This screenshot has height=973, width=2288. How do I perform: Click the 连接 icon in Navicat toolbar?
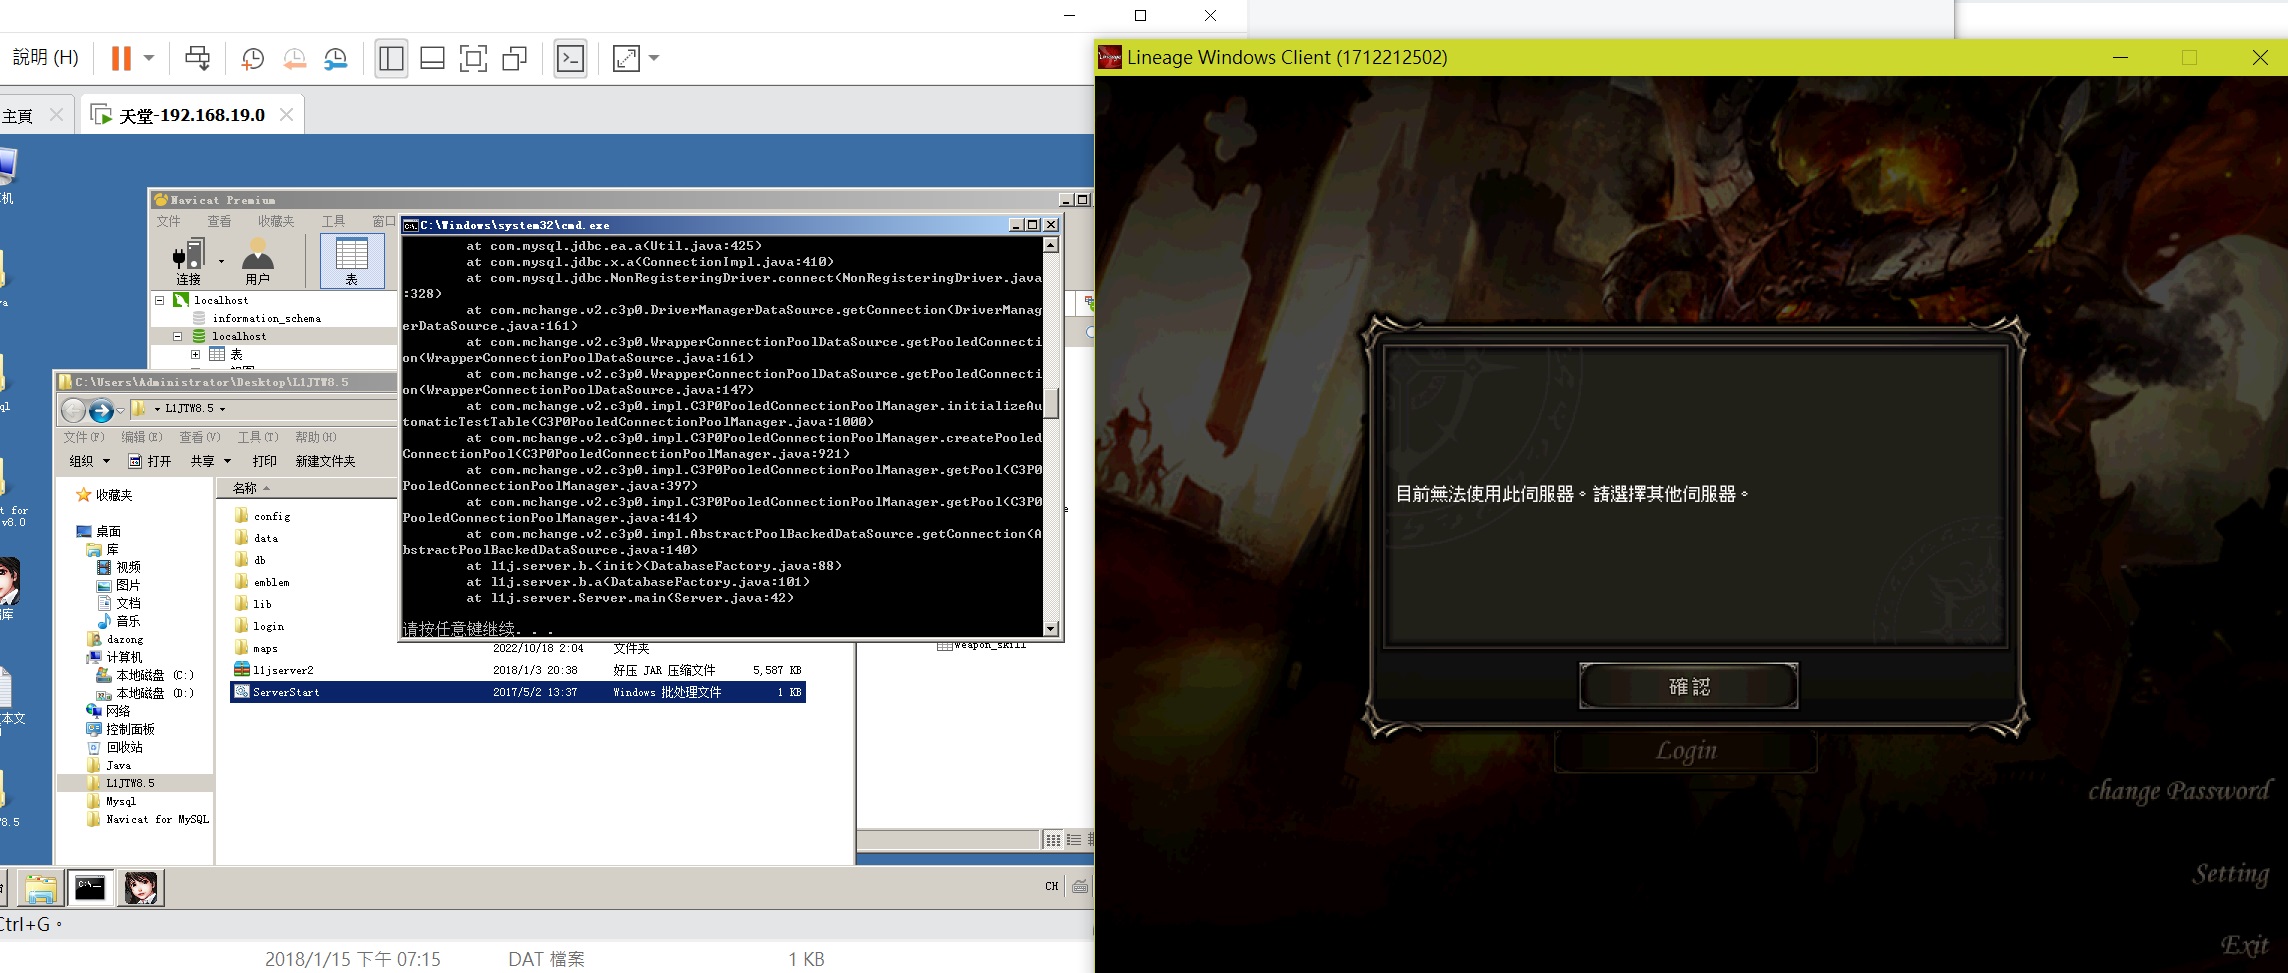pyautogui.click(x=189, y=262)
